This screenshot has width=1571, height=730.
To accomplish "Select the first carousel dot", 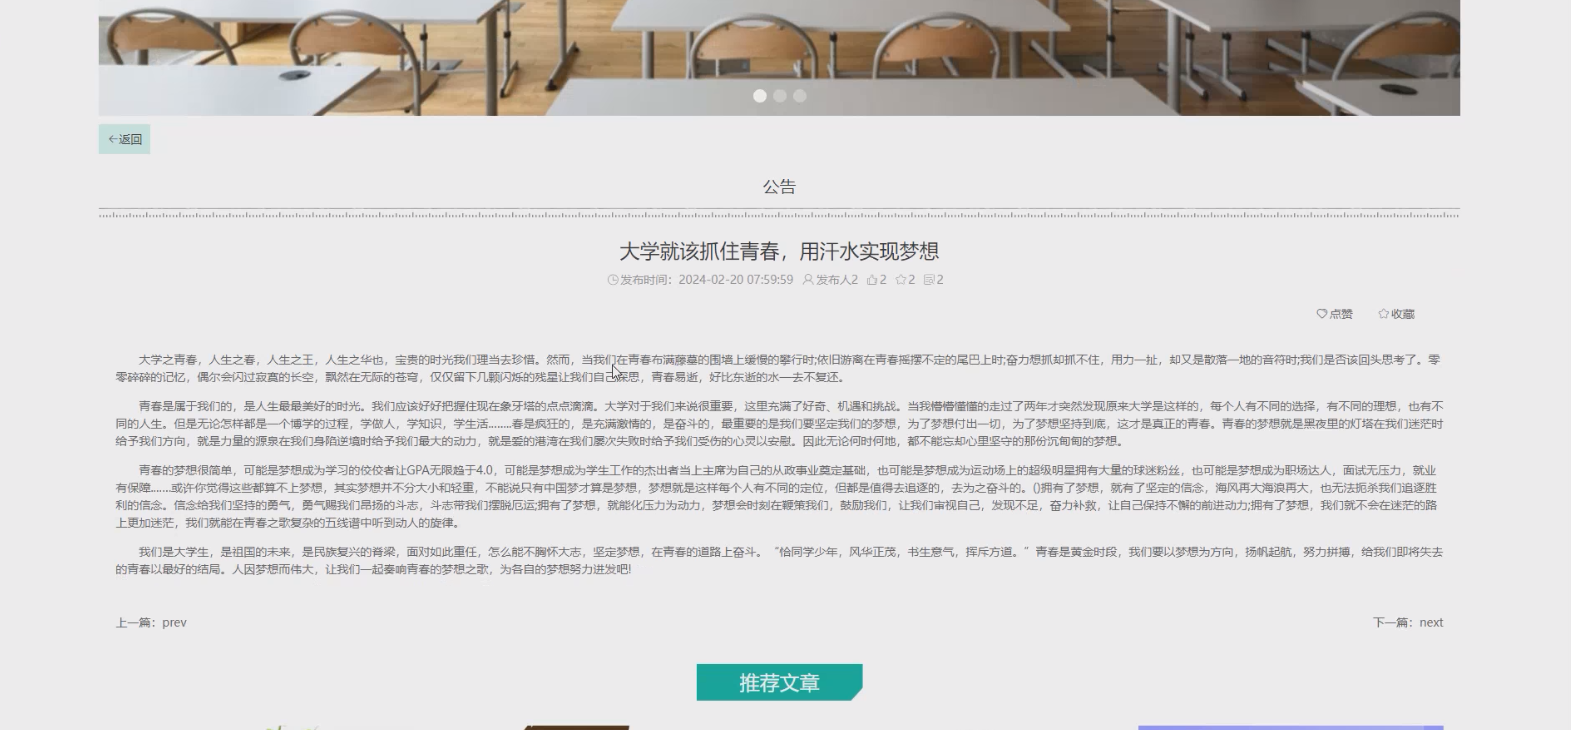I will pyautogui.click(x=760, y=96).
